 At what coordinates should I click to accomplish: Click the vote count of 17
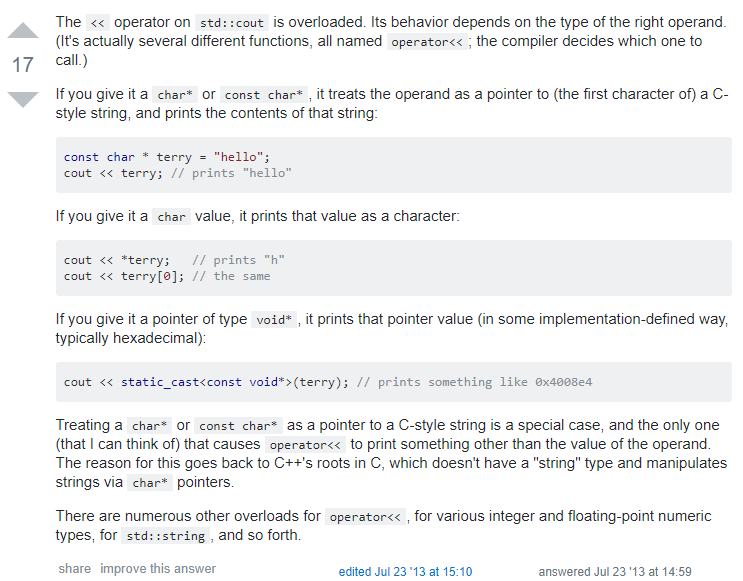click(x=22, y=67)
